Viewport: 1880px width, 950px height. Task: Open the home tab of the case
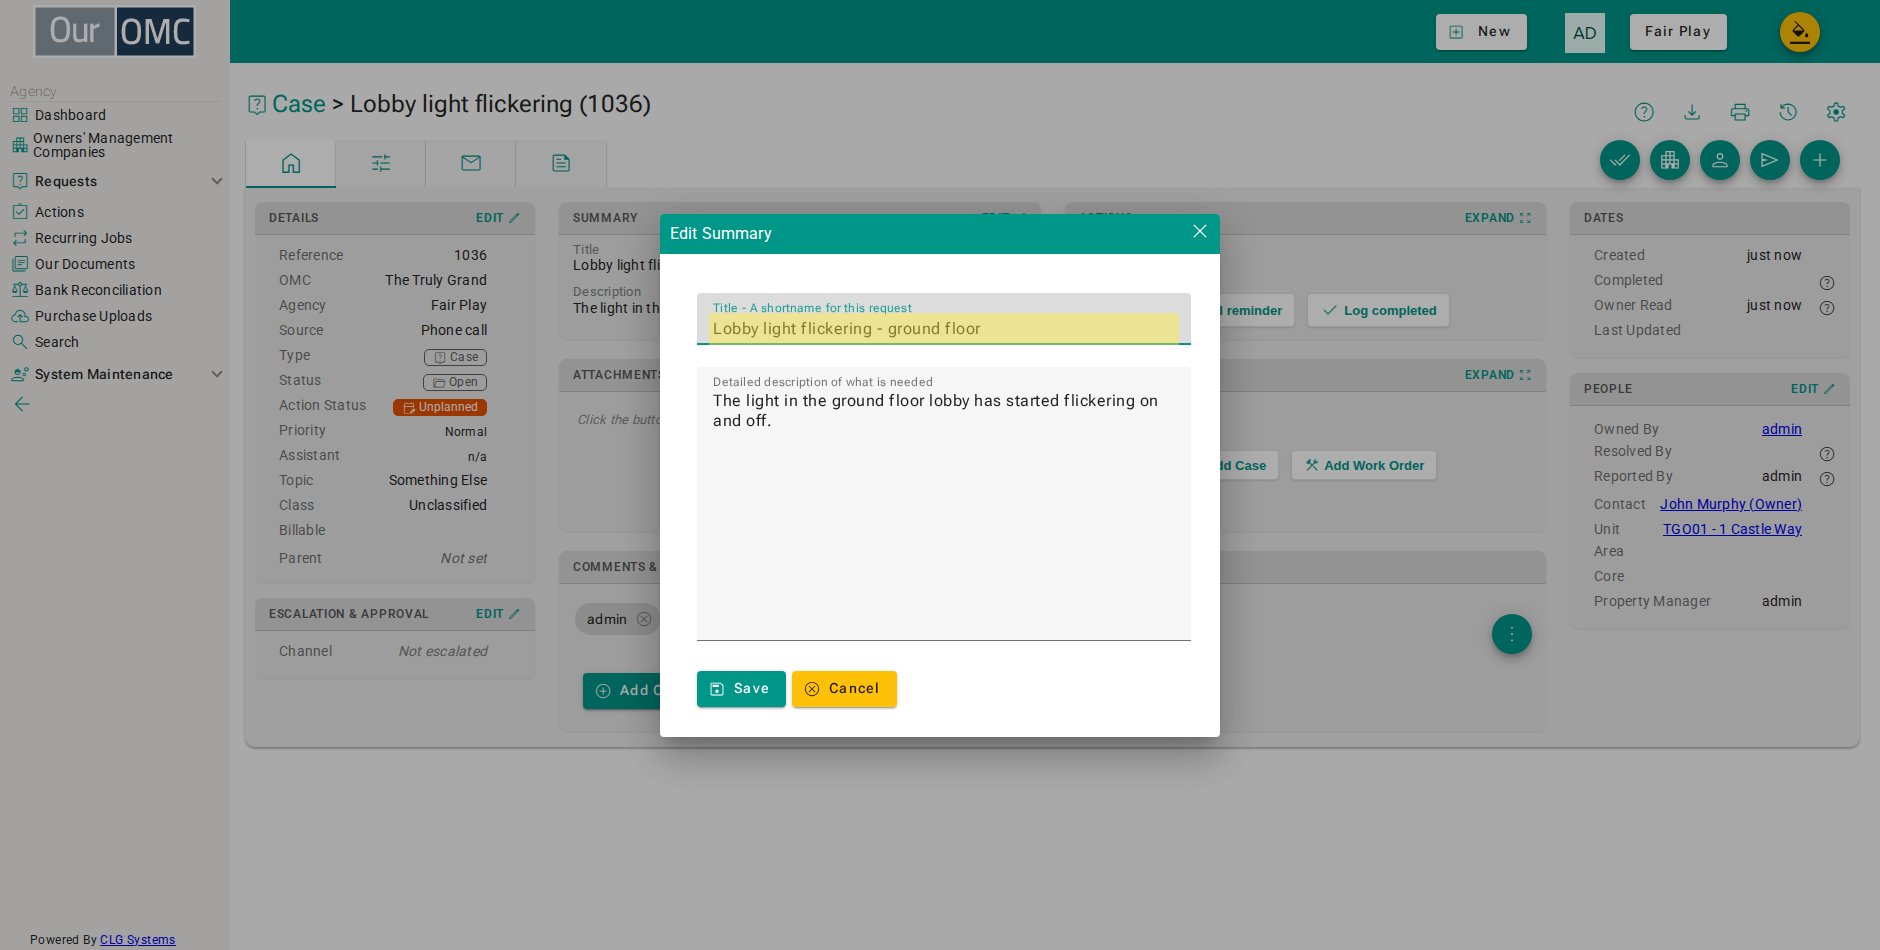point(291,163)
